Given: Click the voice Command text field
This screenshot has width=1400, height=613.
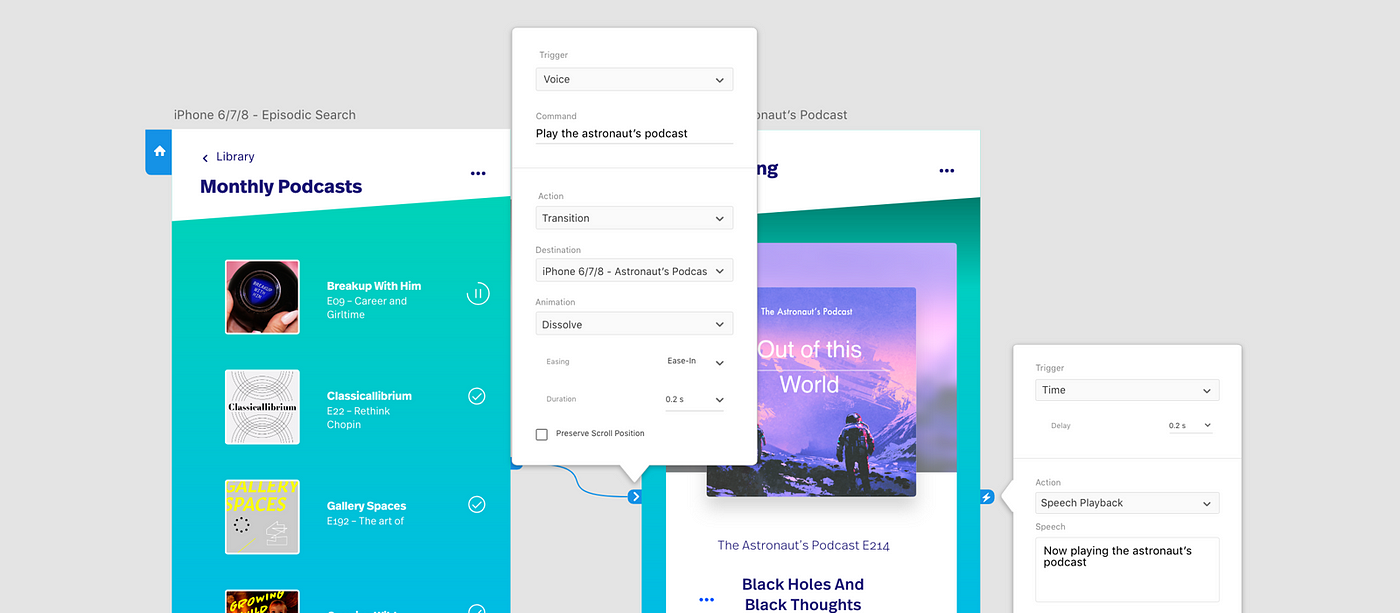Looking at the screenshot, I should tap(634, 133).
